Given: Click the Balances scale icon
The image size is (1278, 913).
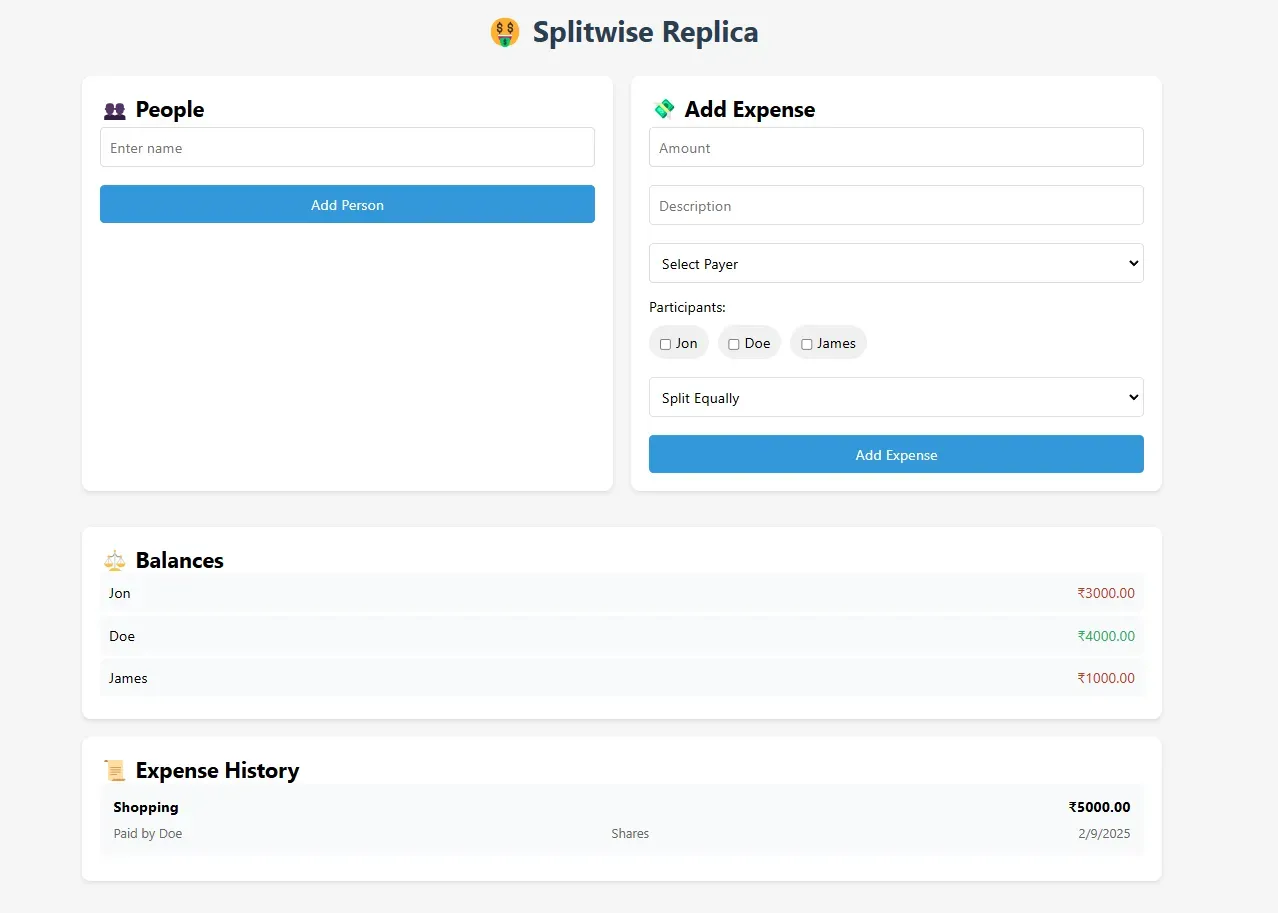Looking at the screenshot, I should (115, 561).
